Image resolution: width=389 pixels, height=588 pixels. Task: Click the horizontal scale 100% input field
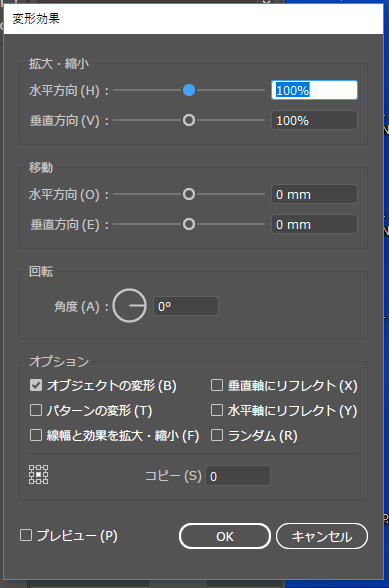coord(314,90)
